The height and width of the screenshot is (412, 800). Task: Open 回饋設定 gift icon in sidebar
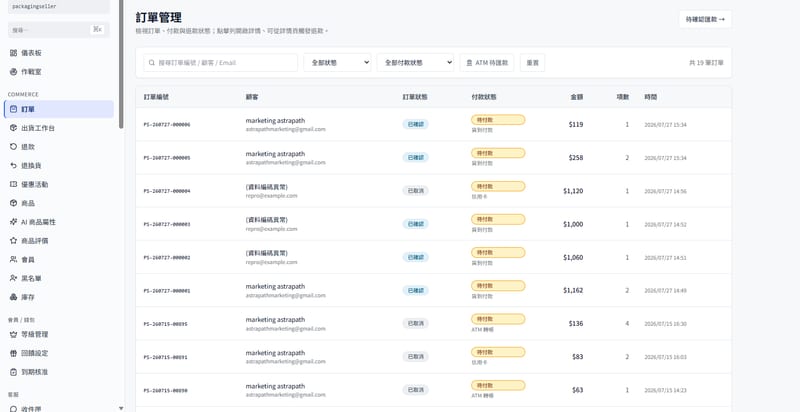pyautogui.click(x=14, y=353)
